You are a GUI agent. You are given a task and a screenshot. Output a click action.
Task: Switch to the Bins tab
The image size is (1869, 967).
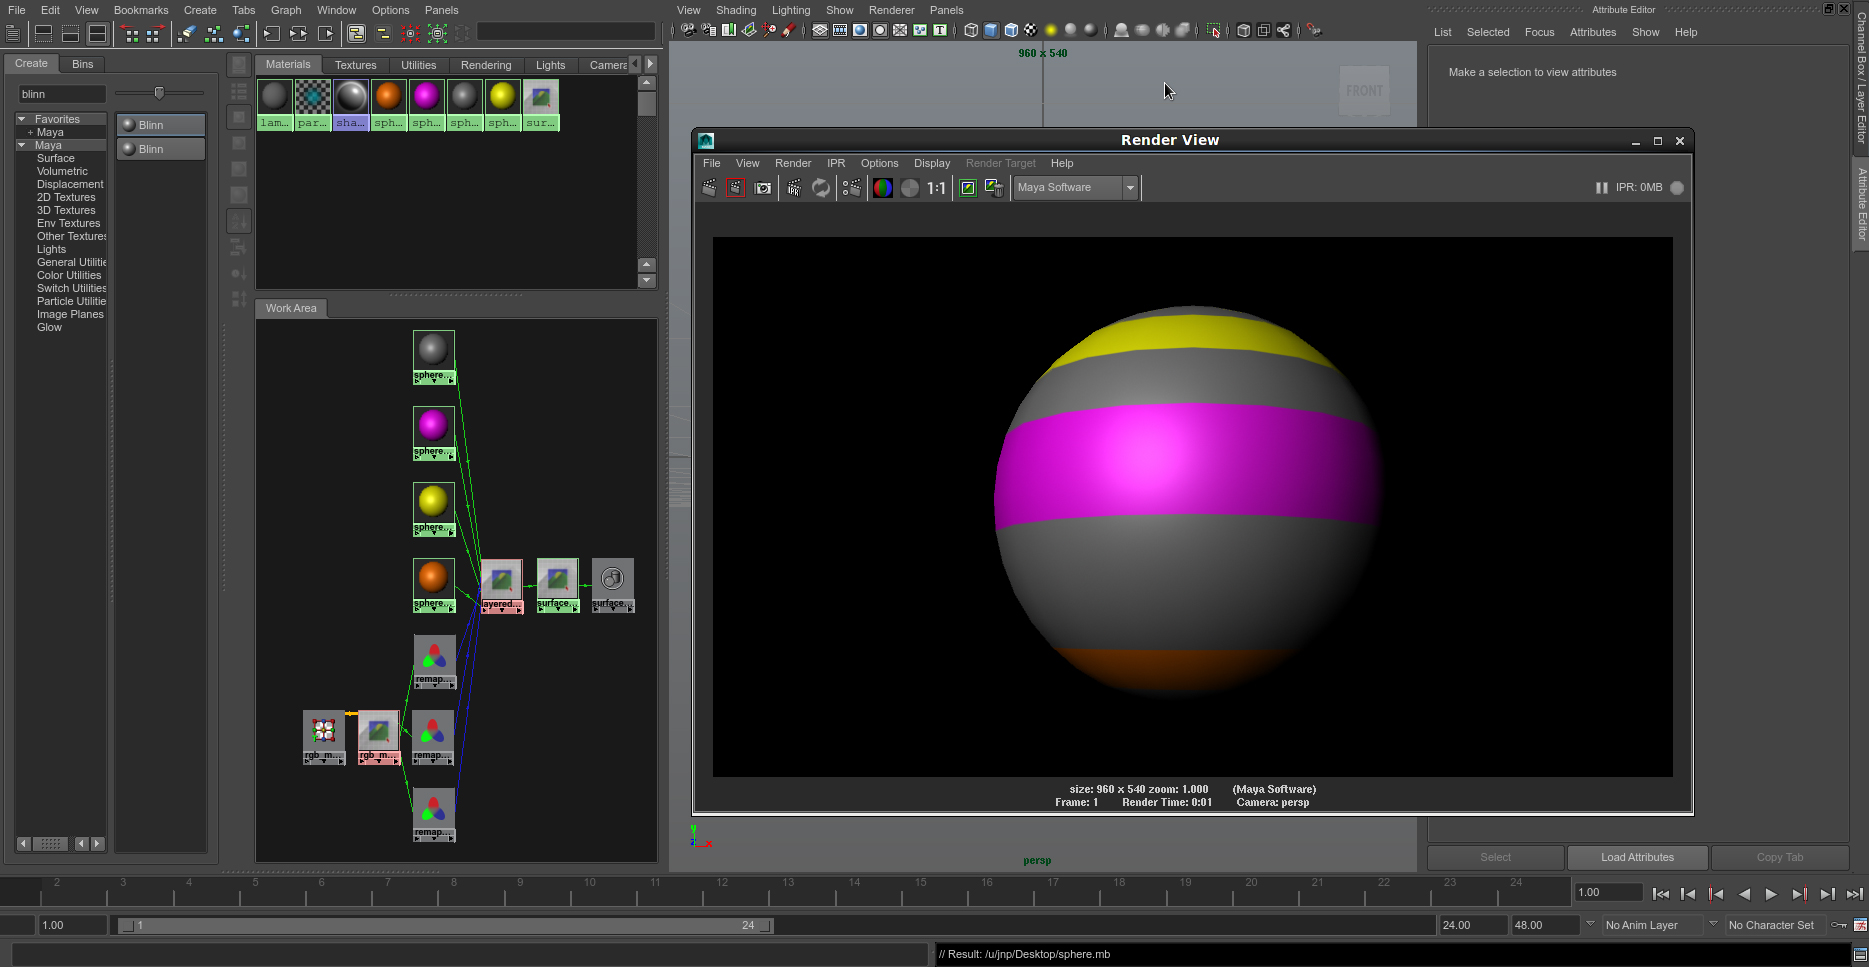pyautogui.click(x=83, y=64)
